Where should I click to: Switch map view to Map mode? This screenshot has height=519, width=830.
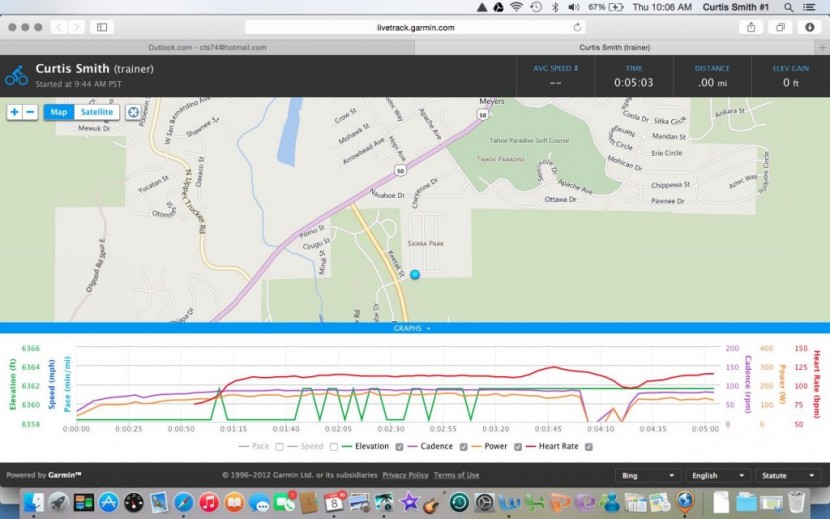(59, 112)
